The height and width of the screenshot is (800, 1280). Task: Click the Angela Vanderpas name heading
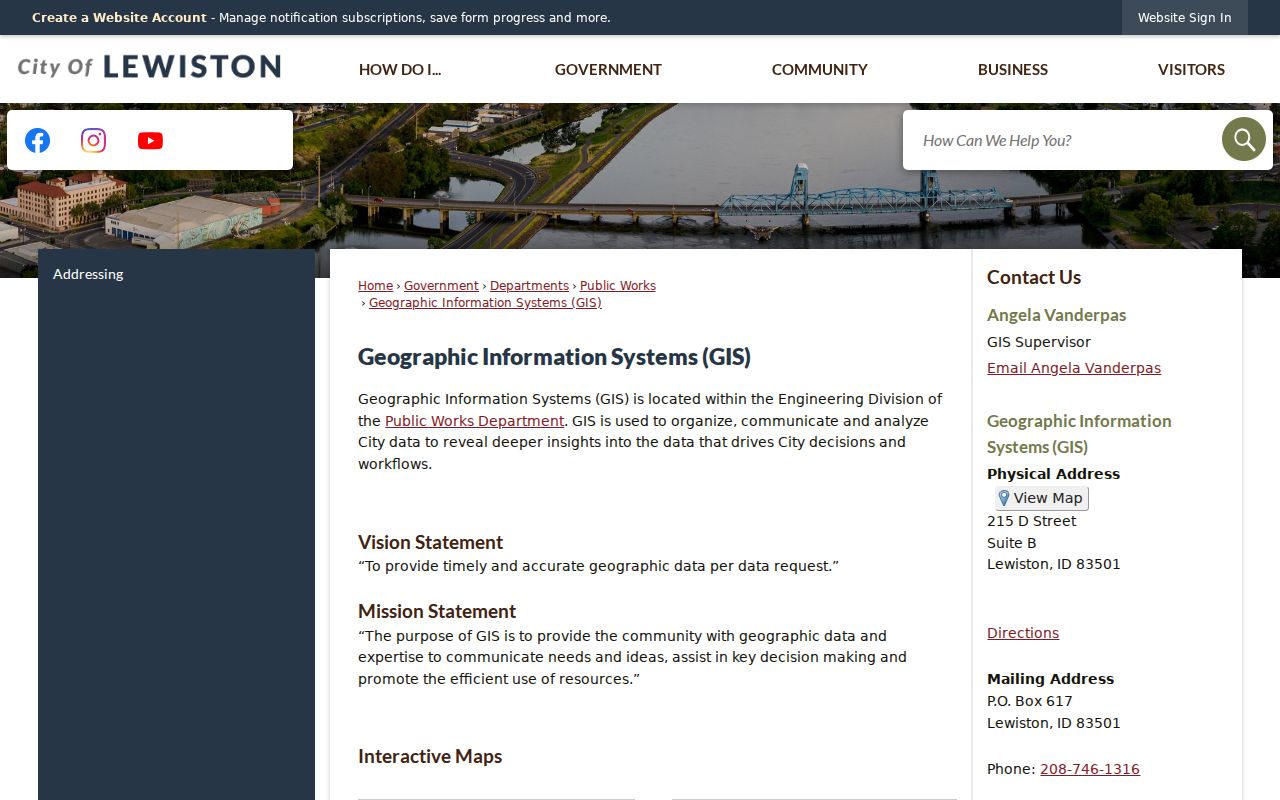(1056, 315)
